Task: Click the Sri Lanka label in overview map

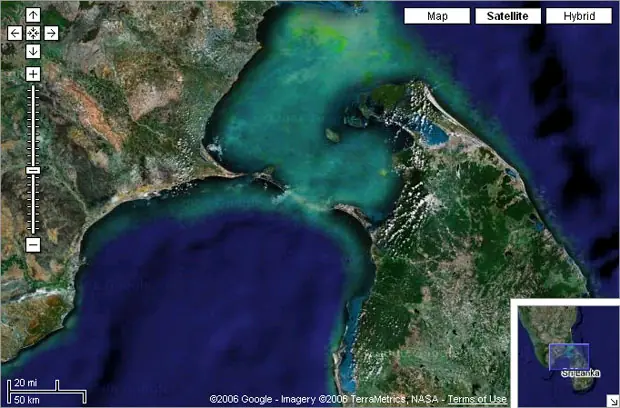Action: click(580, 373)
